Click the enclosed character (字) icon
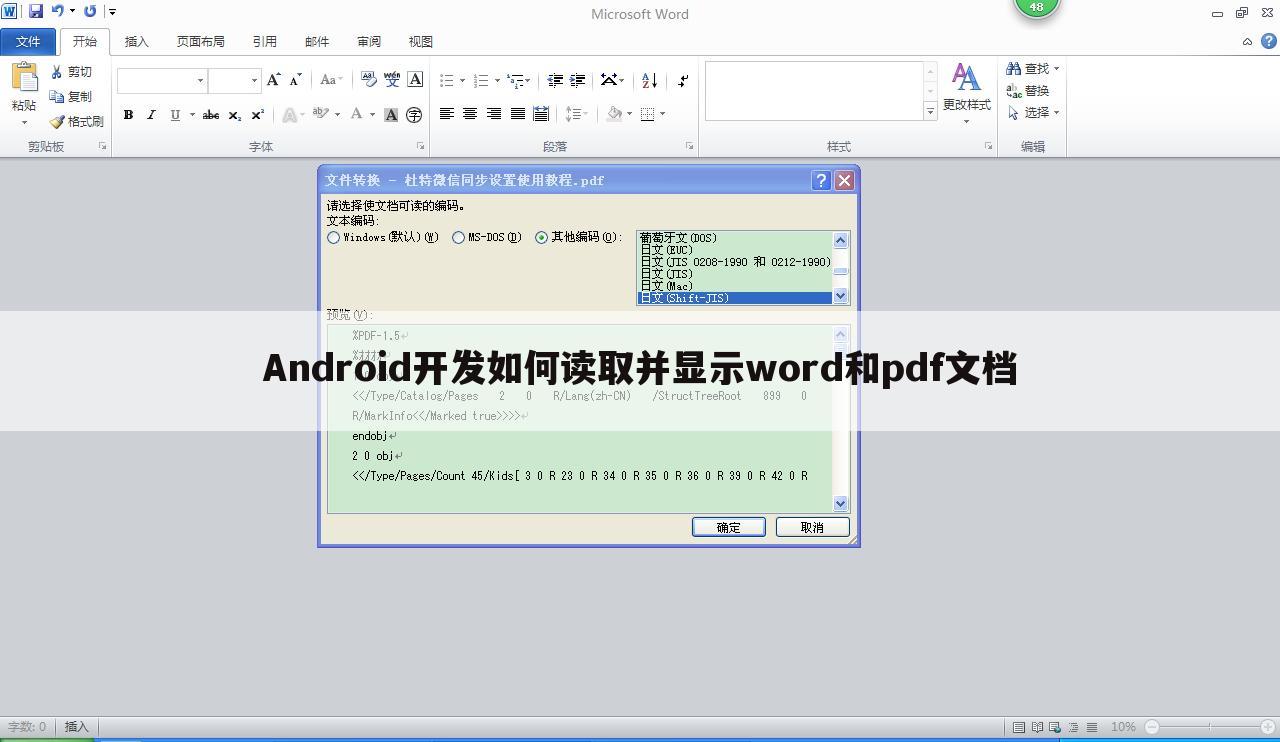 pos(414,114)
